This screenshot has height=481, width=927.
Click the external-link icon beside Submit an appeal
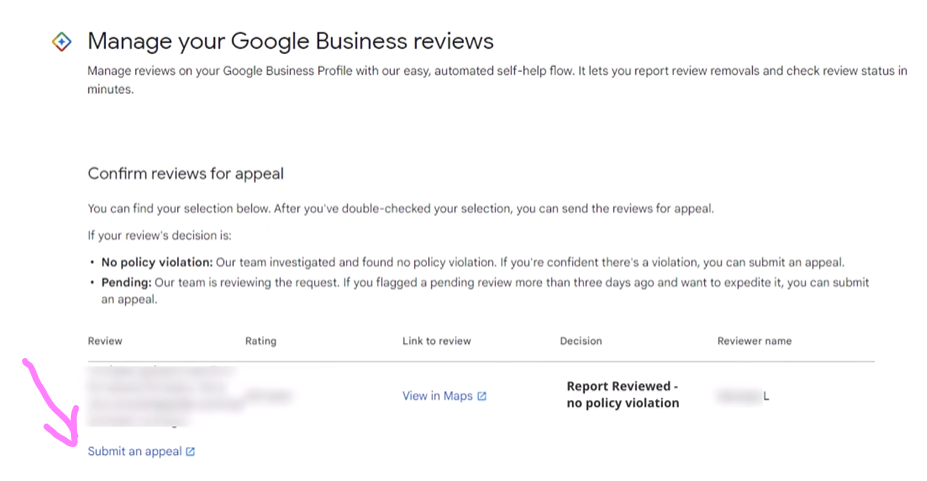[191, 452]
